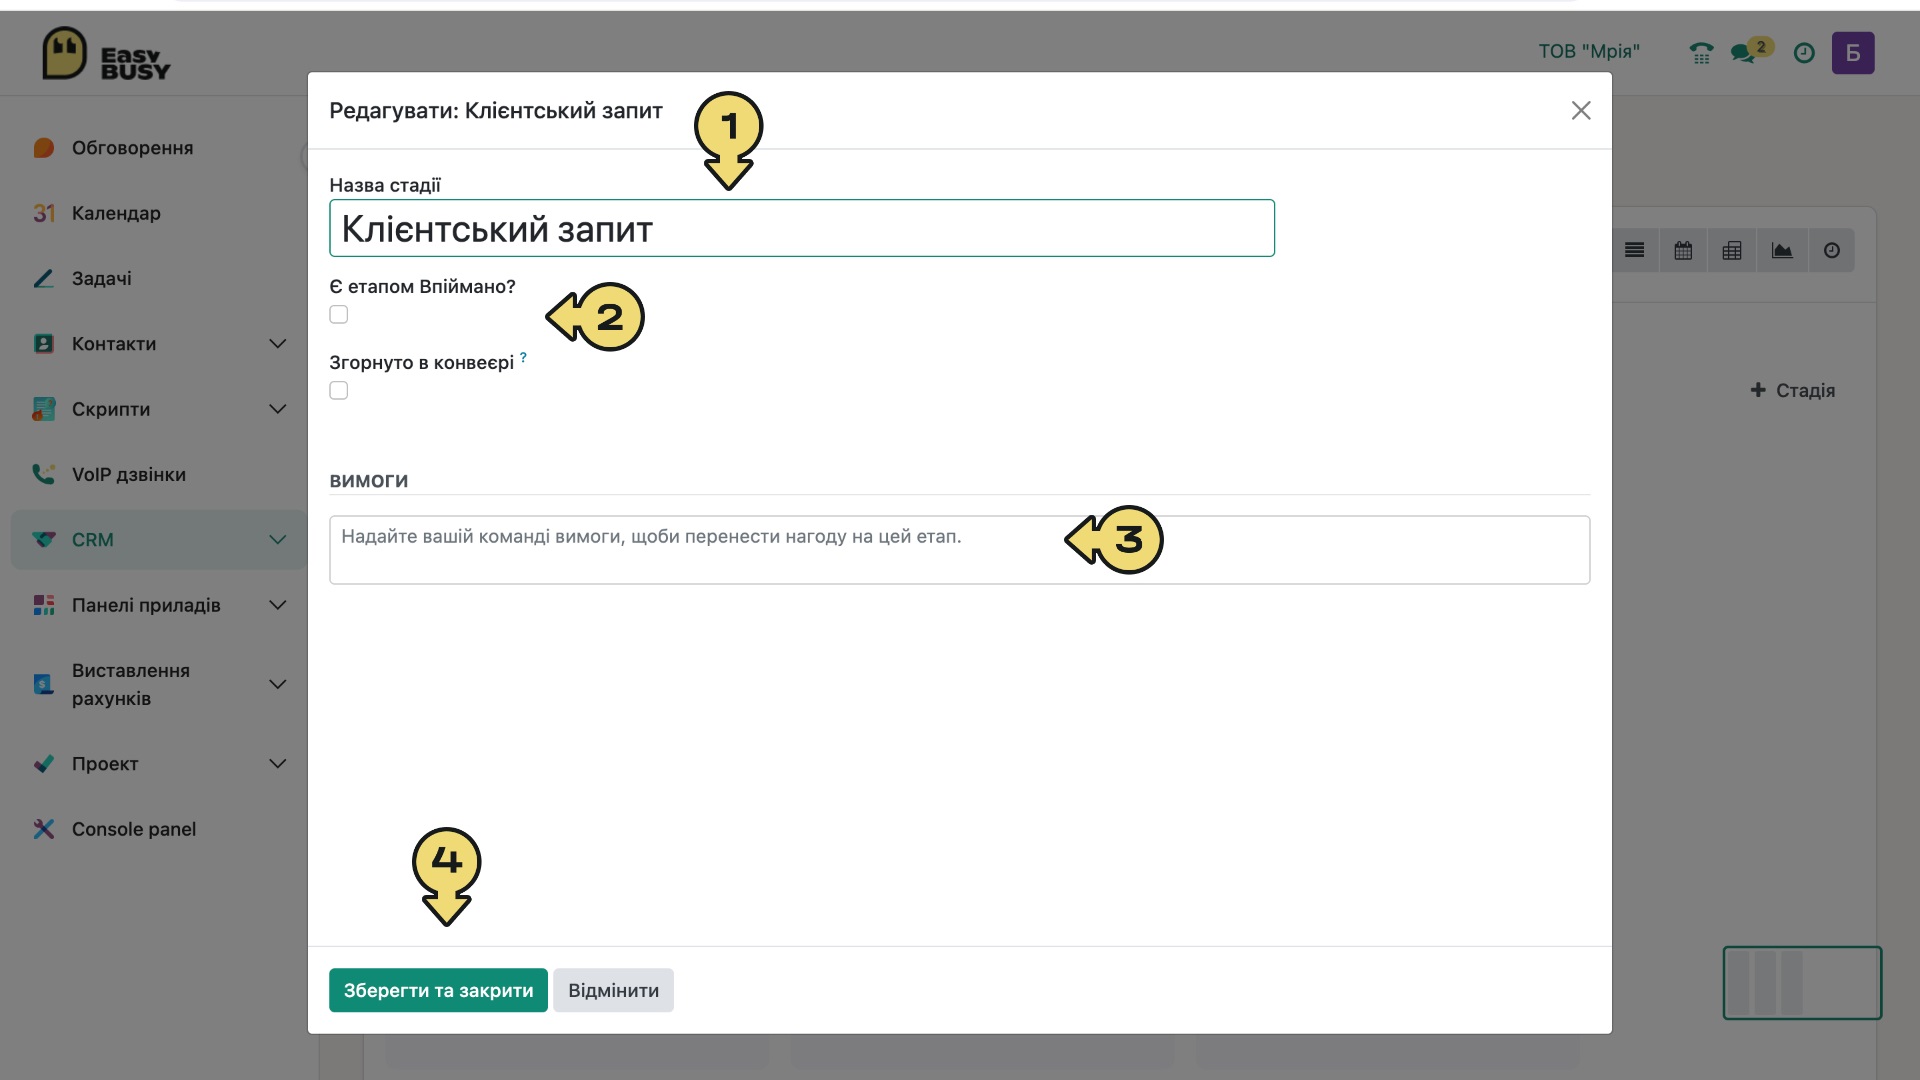
Task: Open the messages icon with badge 2
Action: tap(1751, 52)
